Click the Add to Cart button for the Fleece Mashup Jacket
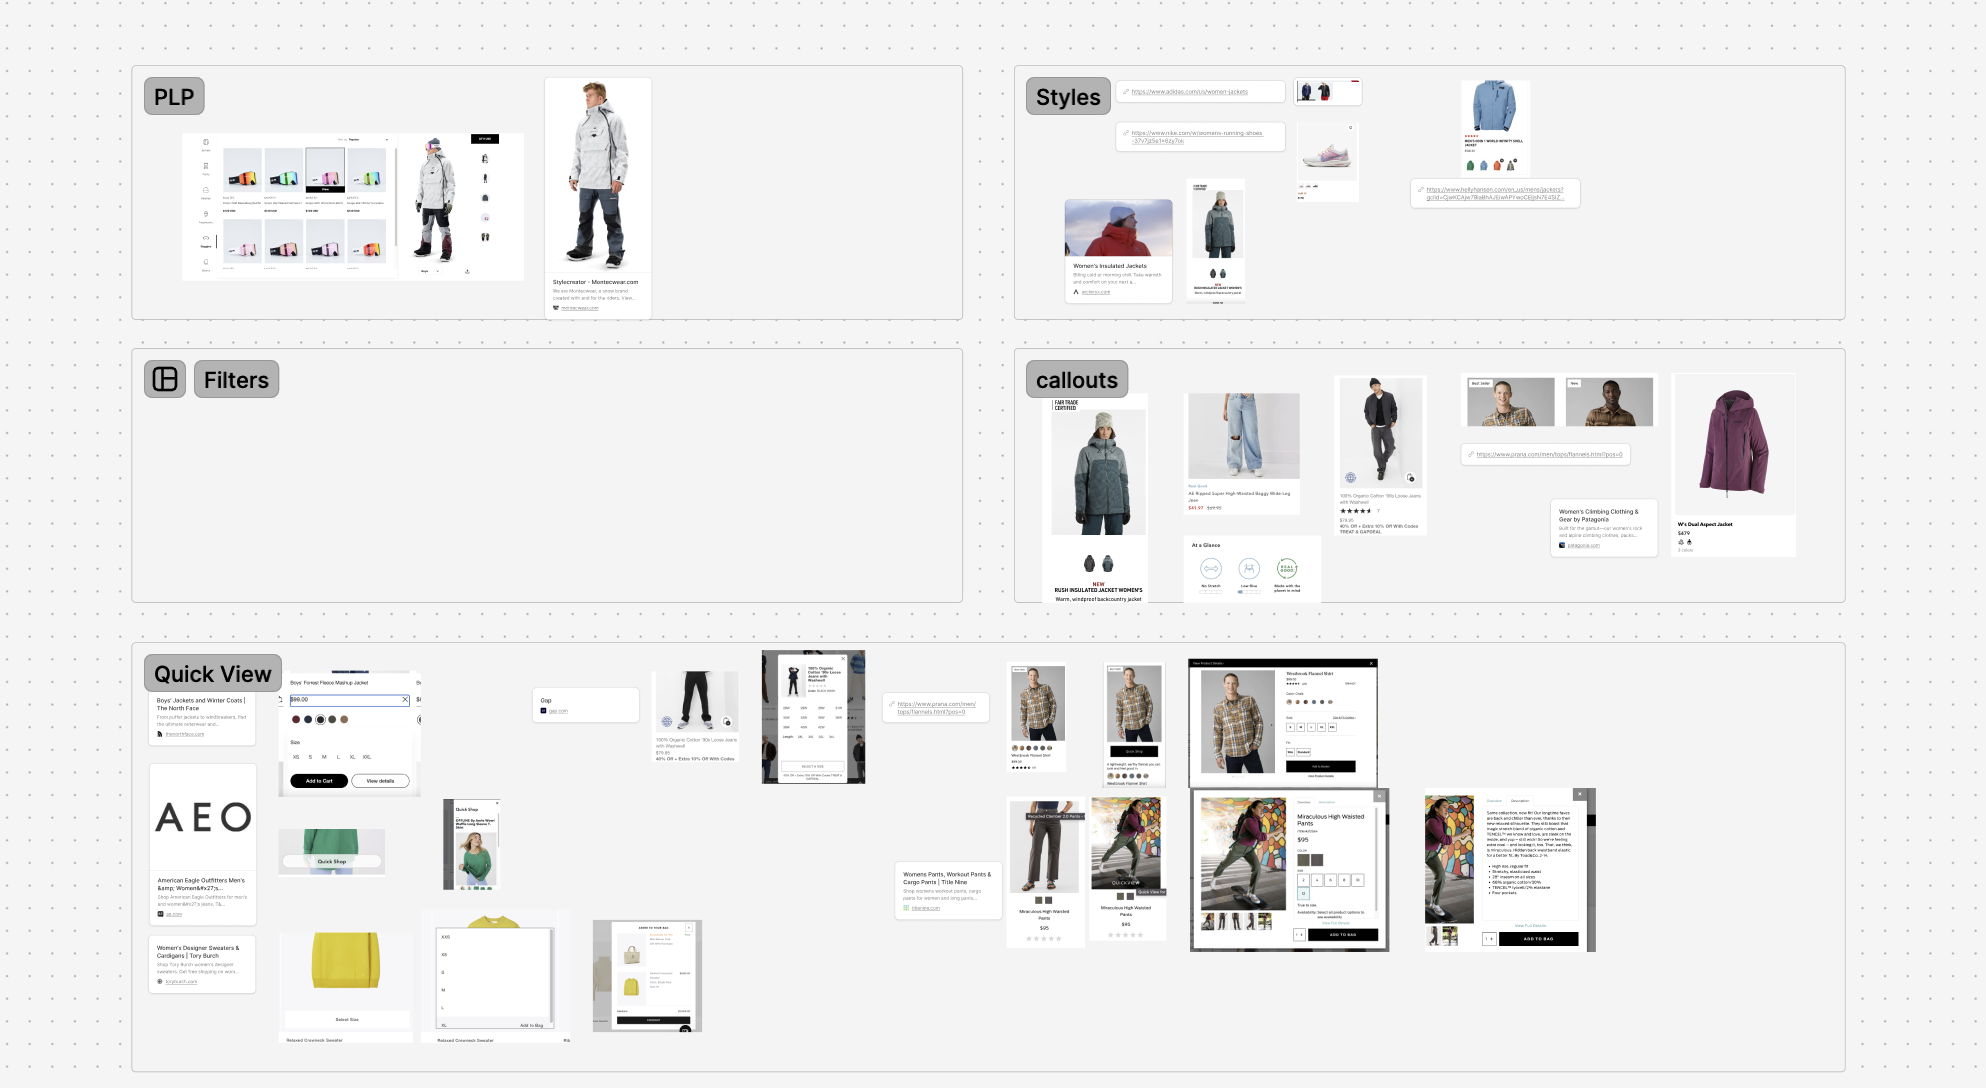The width and height of the screenshot is (1986, 1088). click(319, 781)
